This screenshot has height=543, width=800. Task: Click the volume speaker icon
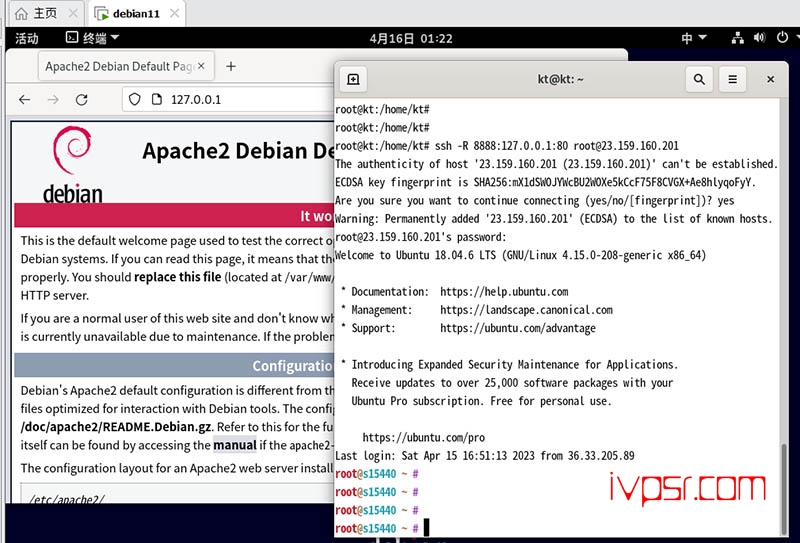(x=760, y=38)
